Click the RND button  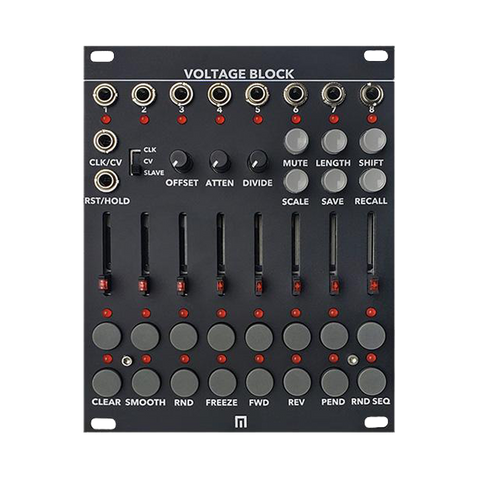point(184,383)
